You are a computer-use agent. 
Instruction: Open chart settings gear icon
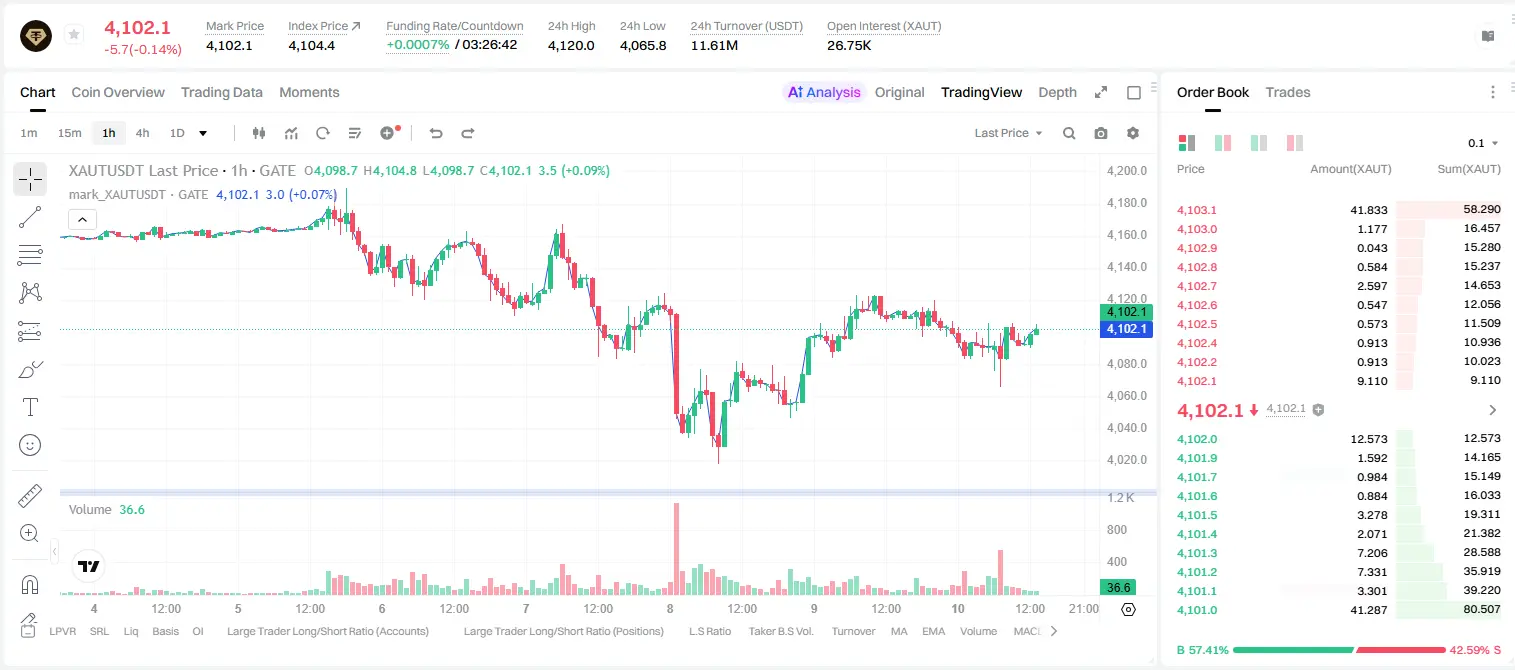(x=1133, y=133)
